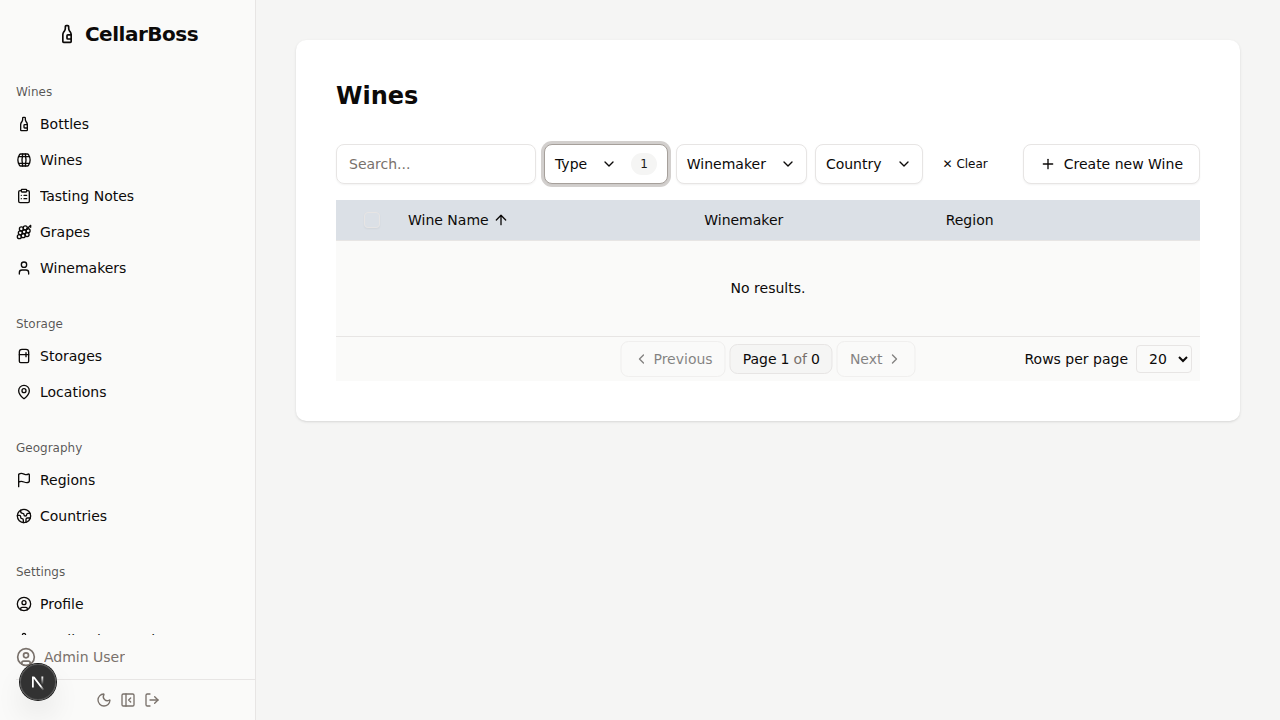Tick the select-all checkbox in the table header
Screen dimensions: 1280x720
click(372, 220)
